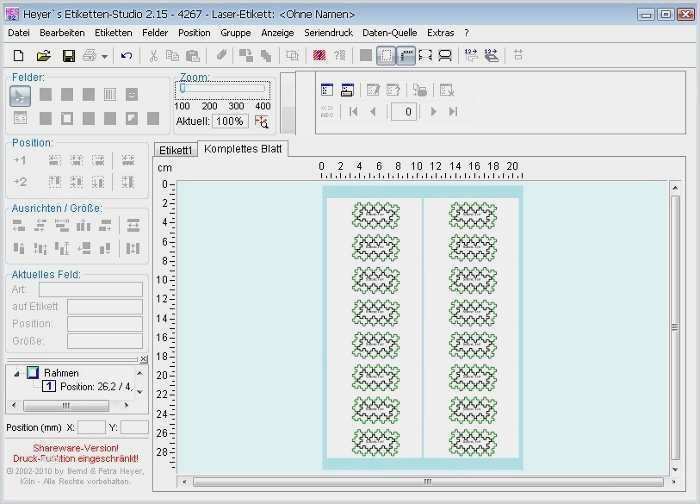Click zoom magnifier icon beside Aktuell
Image resolution: width=700 pixels, height=504 pixels.
(261, 121)
